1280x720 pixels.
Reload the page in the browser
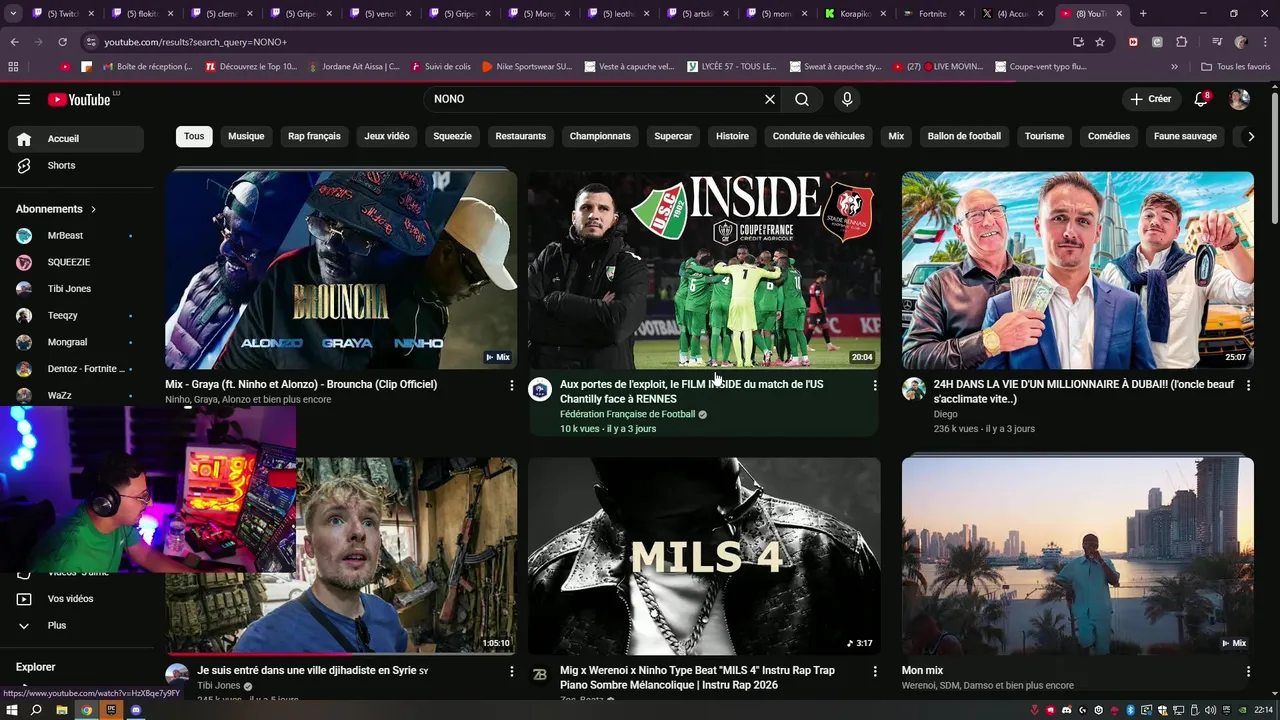(x=62, y=42)
